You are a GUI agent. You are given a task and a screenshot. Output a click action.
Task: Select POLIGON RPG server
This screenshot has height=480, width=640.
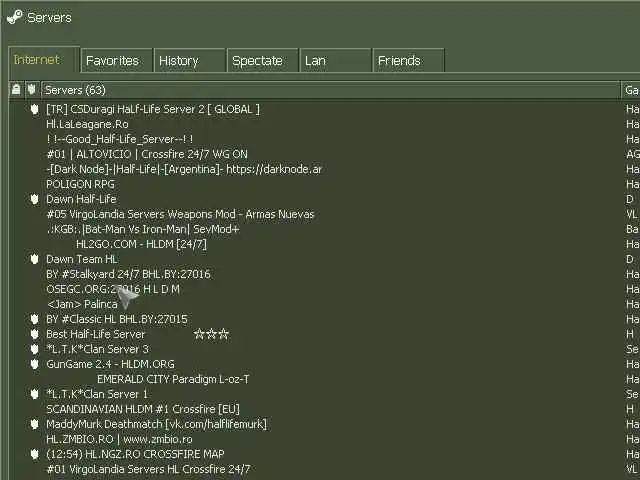(80, 184)
